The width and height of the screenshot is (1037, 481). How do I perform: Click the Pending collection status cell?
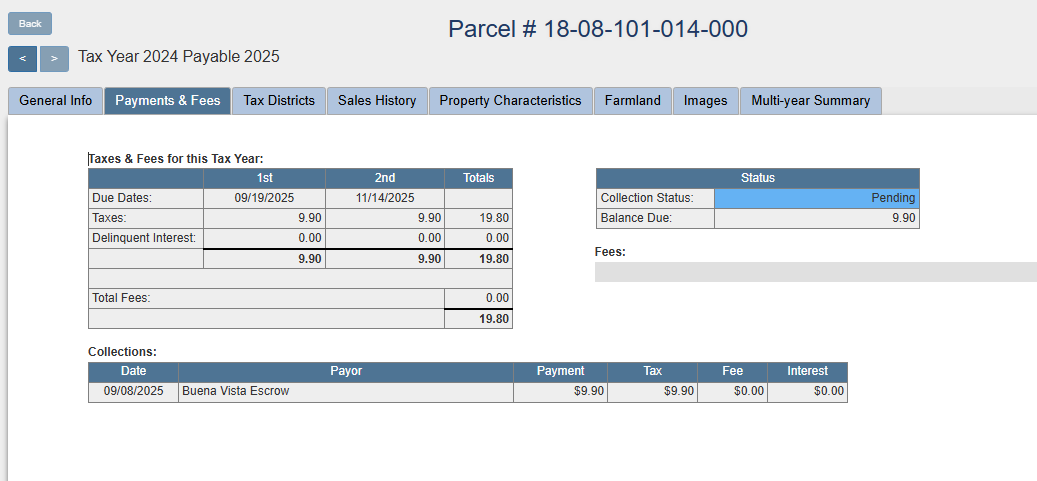(x=816, y=198)
